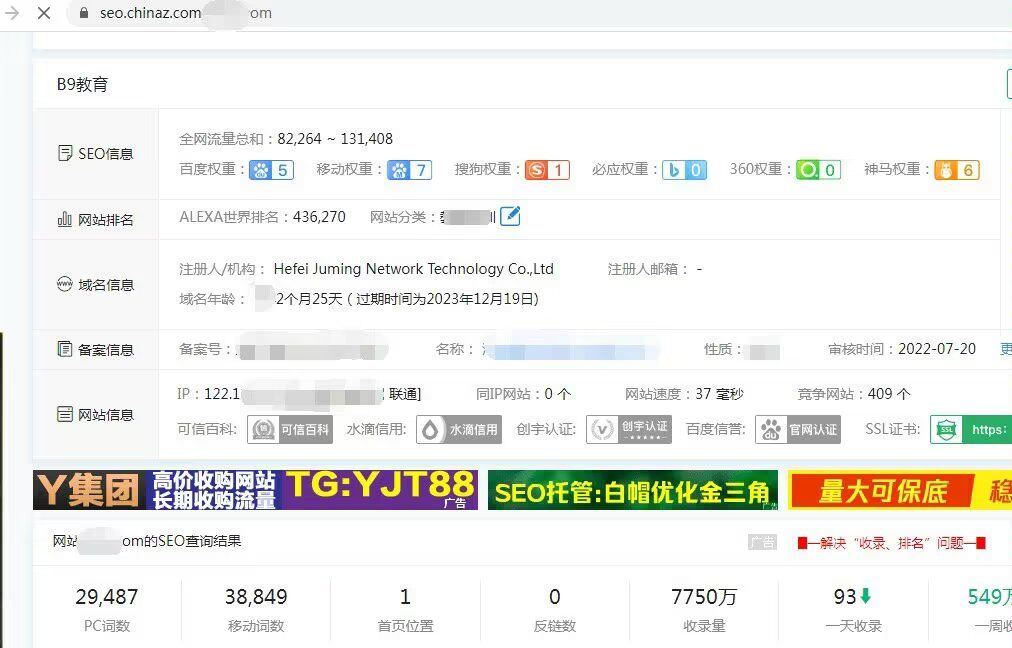Click the 一周收录 value 549万

click(x=990, y=596)
